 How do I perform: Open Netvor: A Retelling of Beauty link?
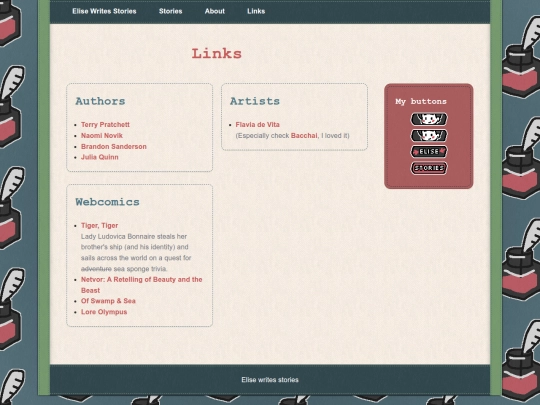pos(142,285)
